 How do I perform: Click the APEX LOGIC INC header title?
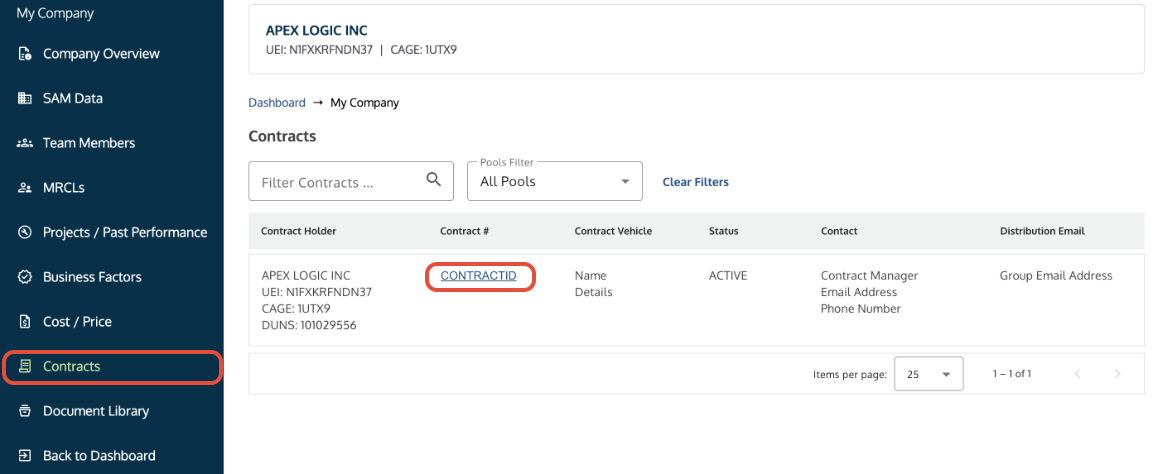pyautogui.click(x=316, y=31)
